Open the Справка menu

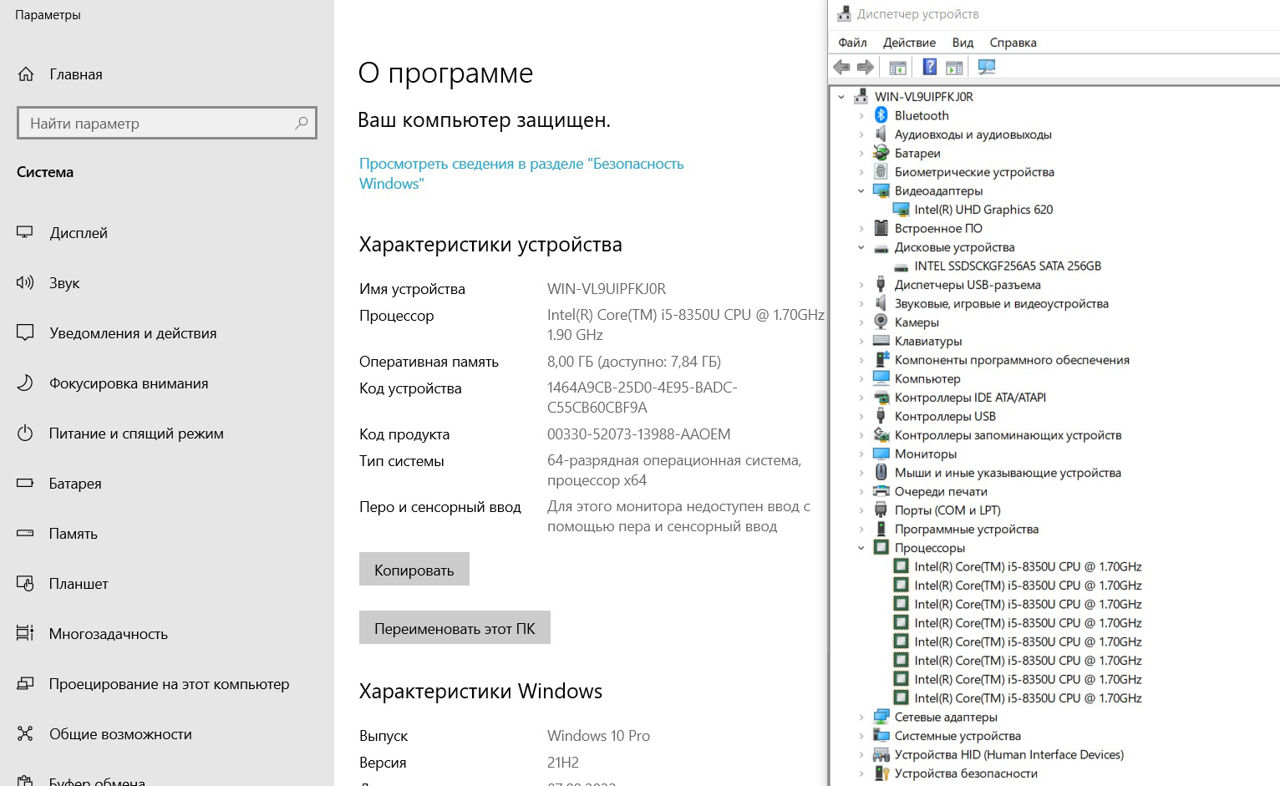click(x=1013, y=42)
